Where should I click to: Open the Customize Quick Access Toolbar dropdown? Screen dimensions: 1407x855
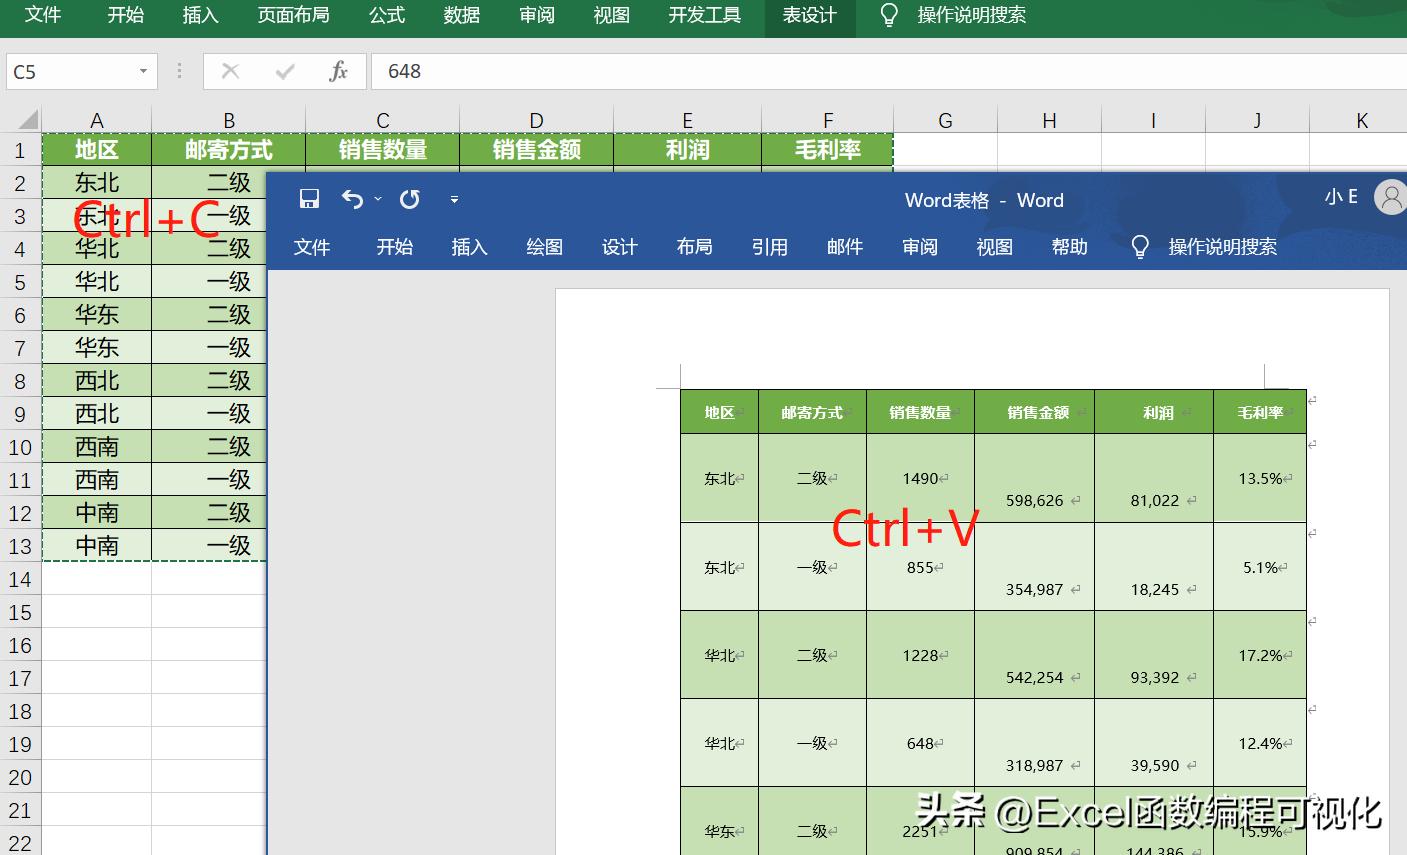point(454,199)
